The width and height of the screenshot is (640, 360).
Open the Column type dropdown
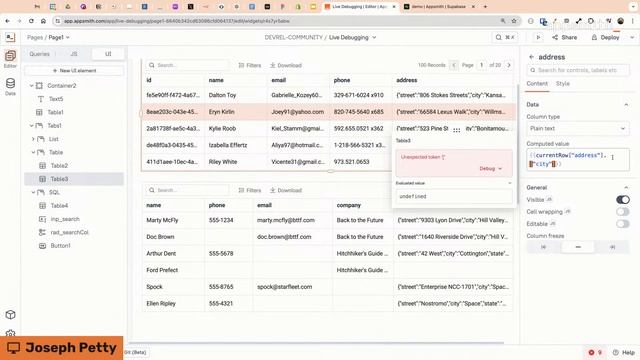click(x=578, y=129)
